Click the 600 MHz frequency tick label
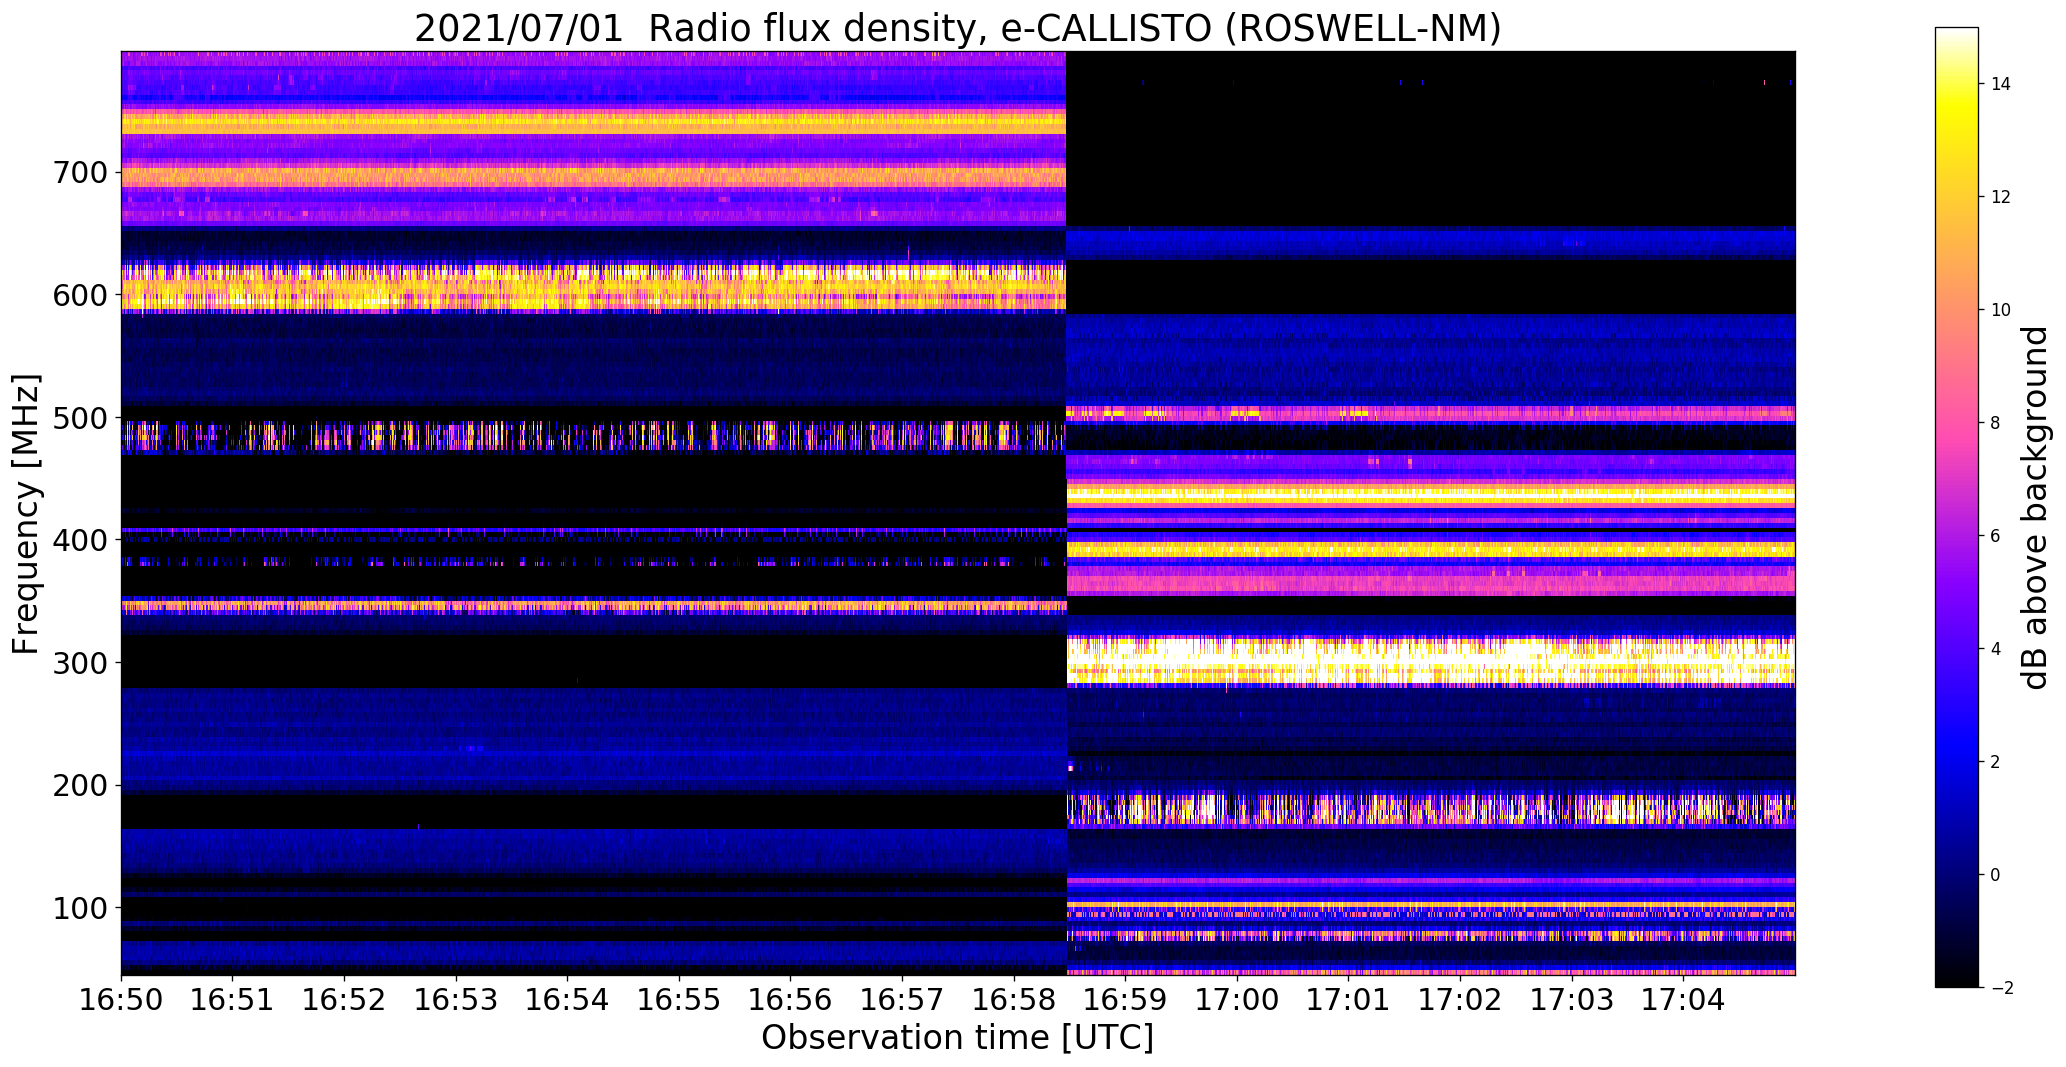This screenshot has width=2066, height=1067. point(78,295)
